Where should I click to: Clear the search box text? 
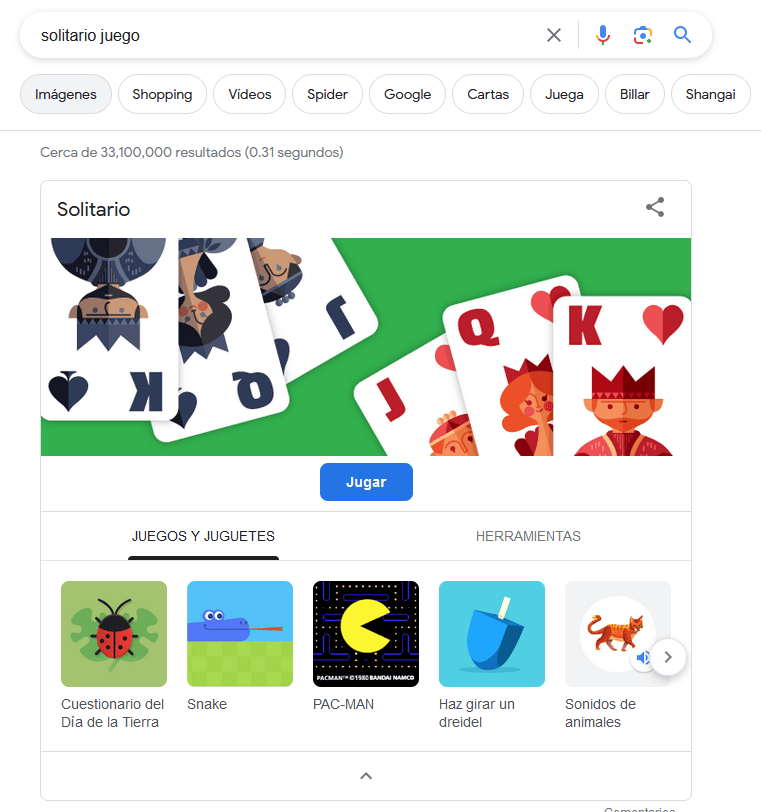pos(553,35)
